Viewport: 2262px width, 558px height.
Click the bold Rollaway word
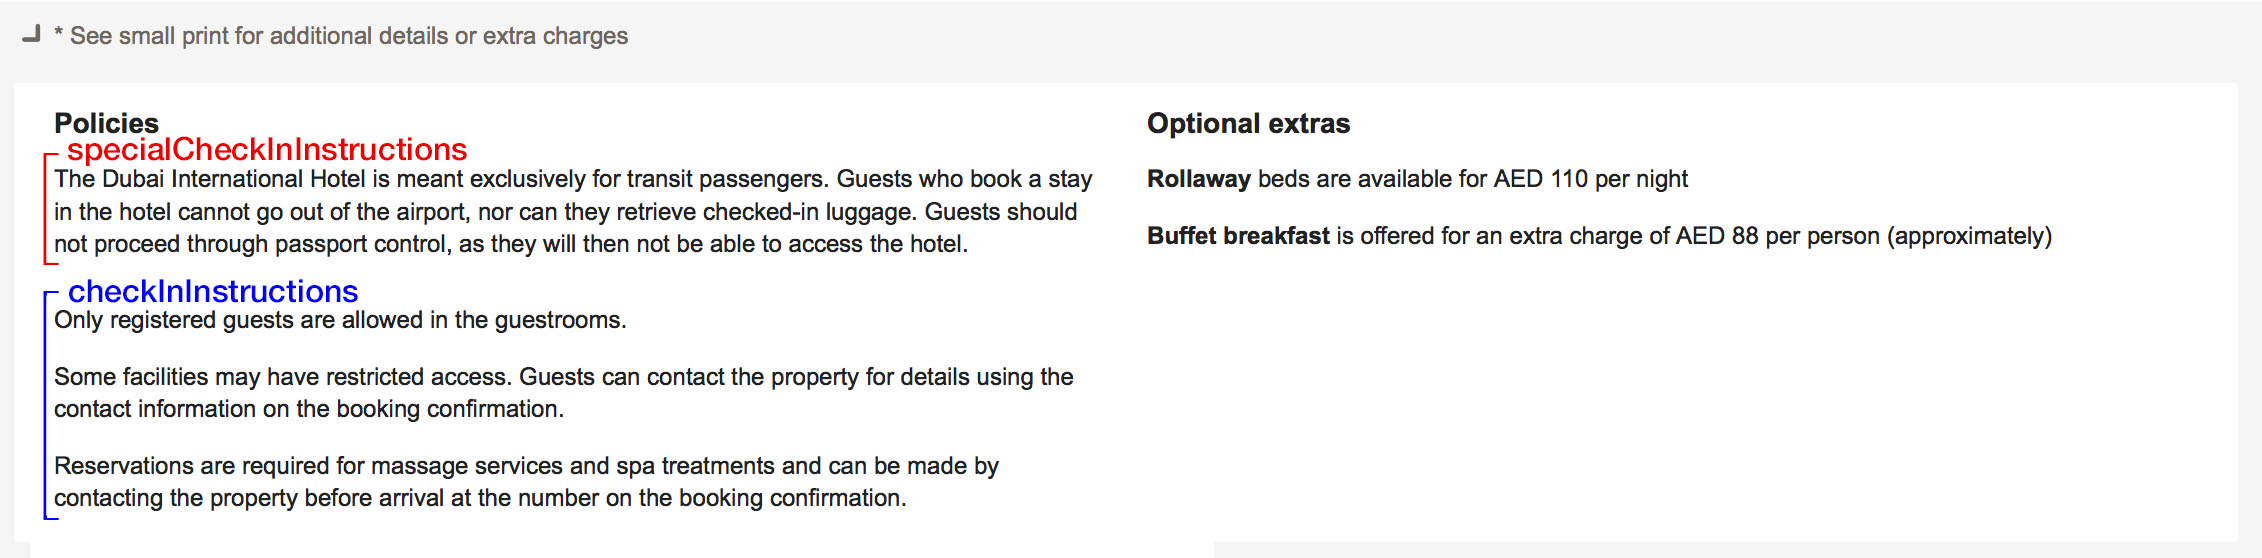pyautogui.click(x=1198, y=179)
